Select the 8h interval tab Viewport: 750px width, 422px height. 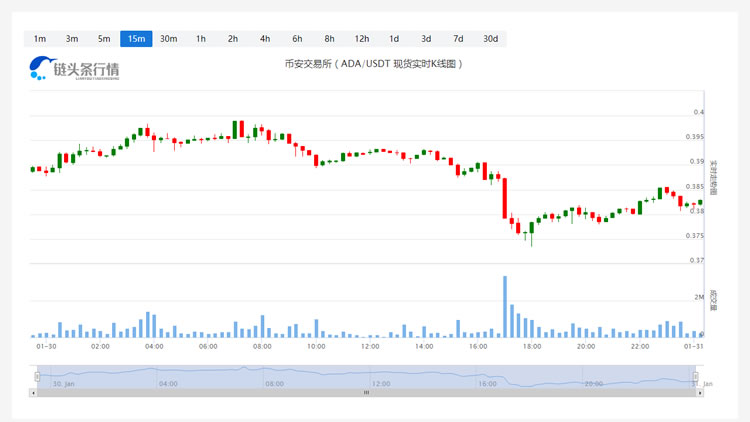(330, 39)
